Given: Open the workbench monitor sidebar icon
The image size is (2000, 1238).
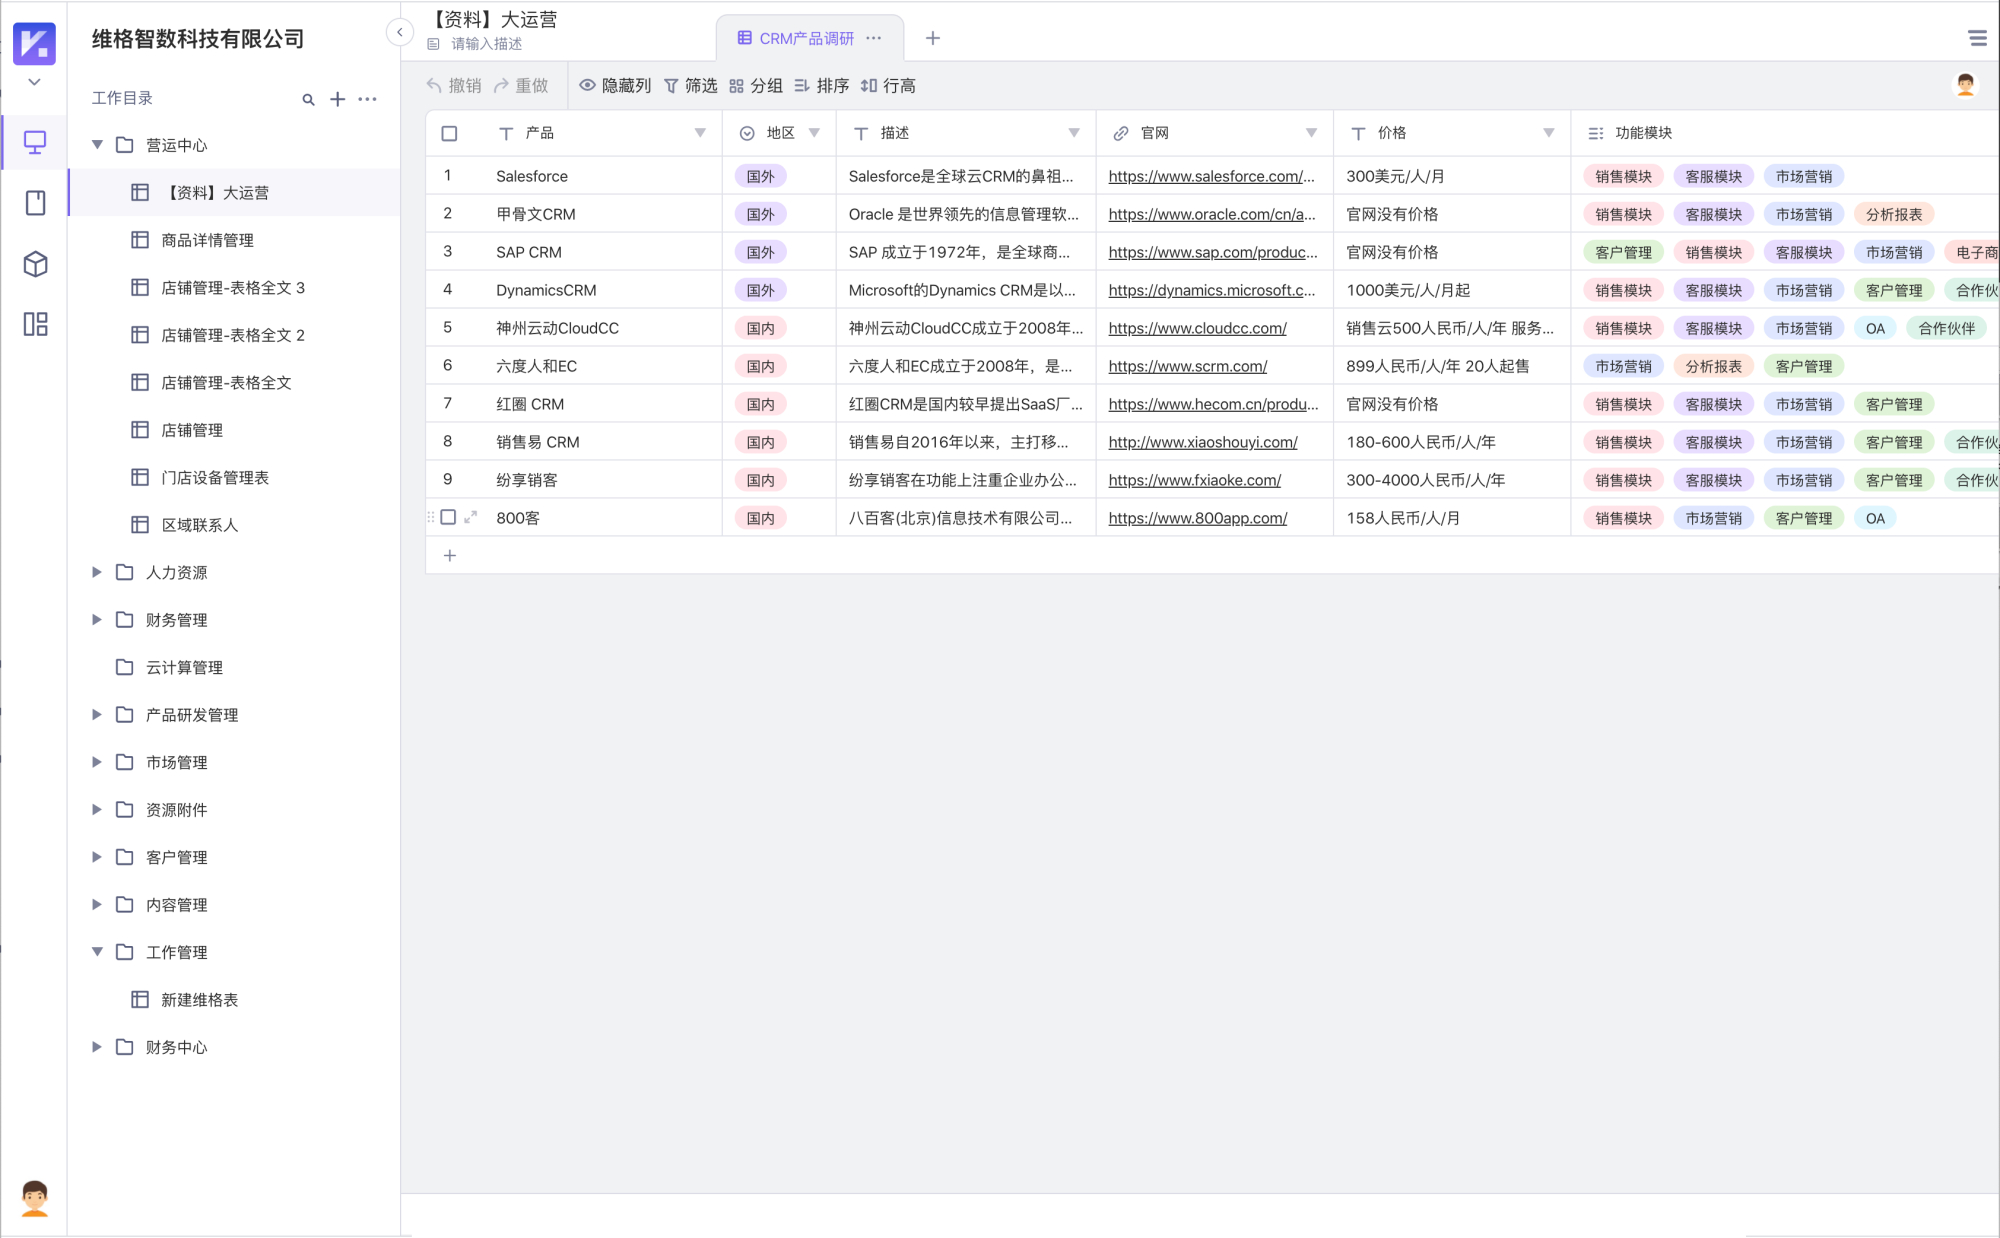Looking at the screenshot, I should (x=35, y=143).
